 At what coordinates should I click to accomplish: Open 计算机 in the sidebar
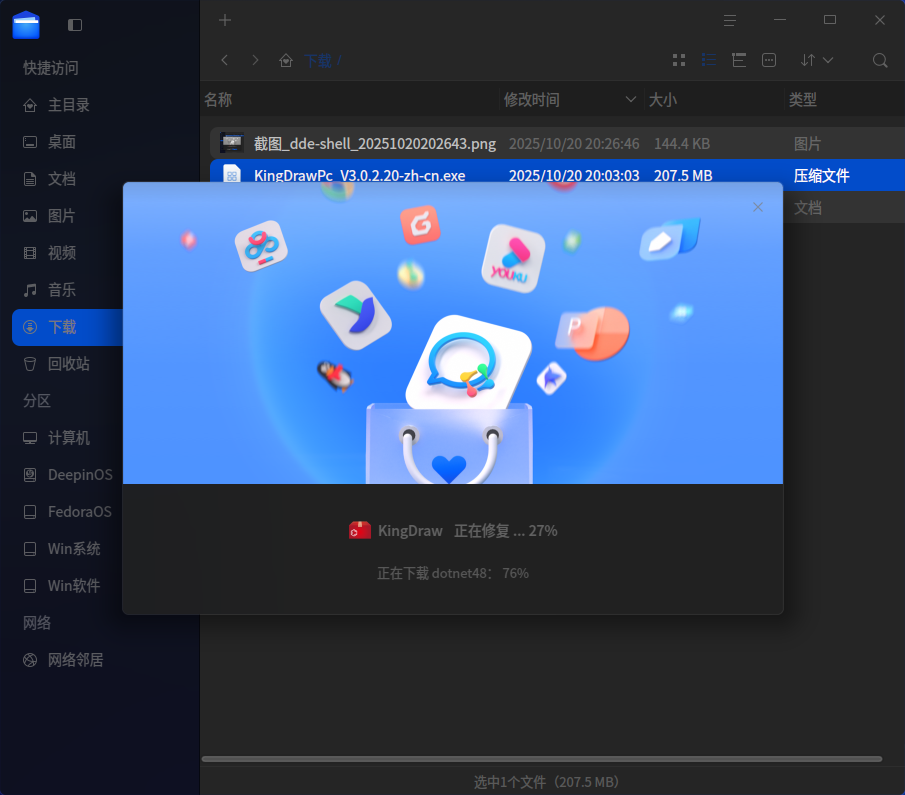pos(69,438)
